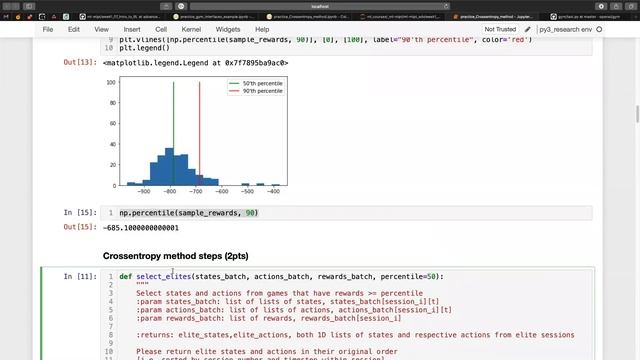Viewport: 640px width, 360px height.
Task: Open the File menu
Action: (x=48, y=29)
